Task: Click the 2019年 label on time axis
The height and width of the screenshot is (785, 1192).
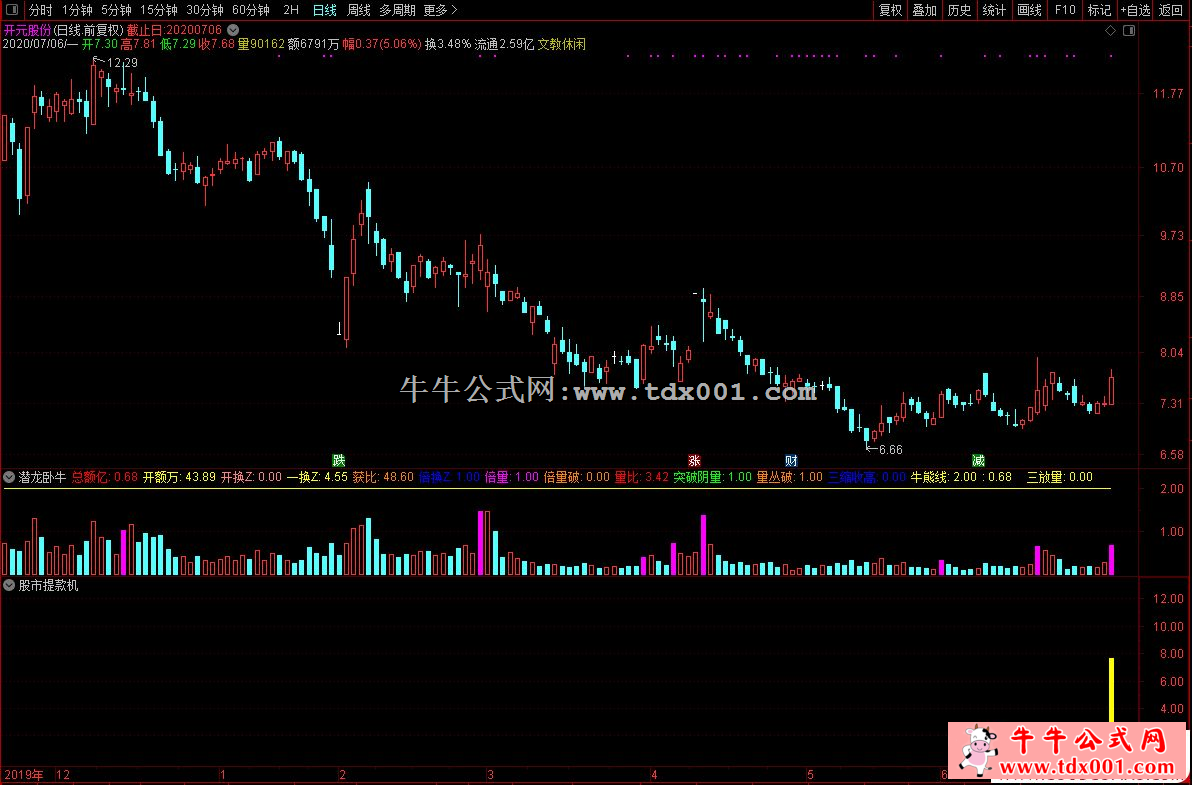Action: (23, 775)
